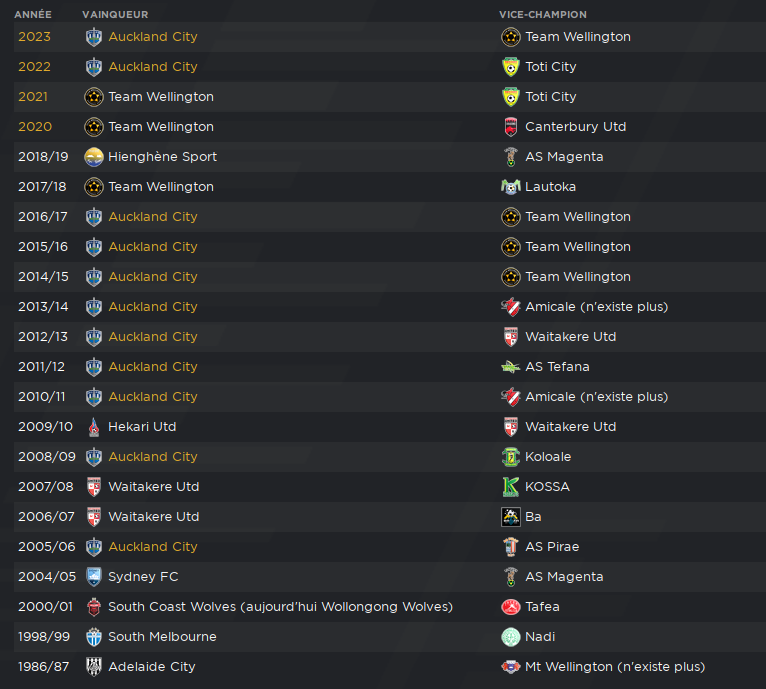Click the Auckland City crest in the 2023 row

click(x=94, y=37)
